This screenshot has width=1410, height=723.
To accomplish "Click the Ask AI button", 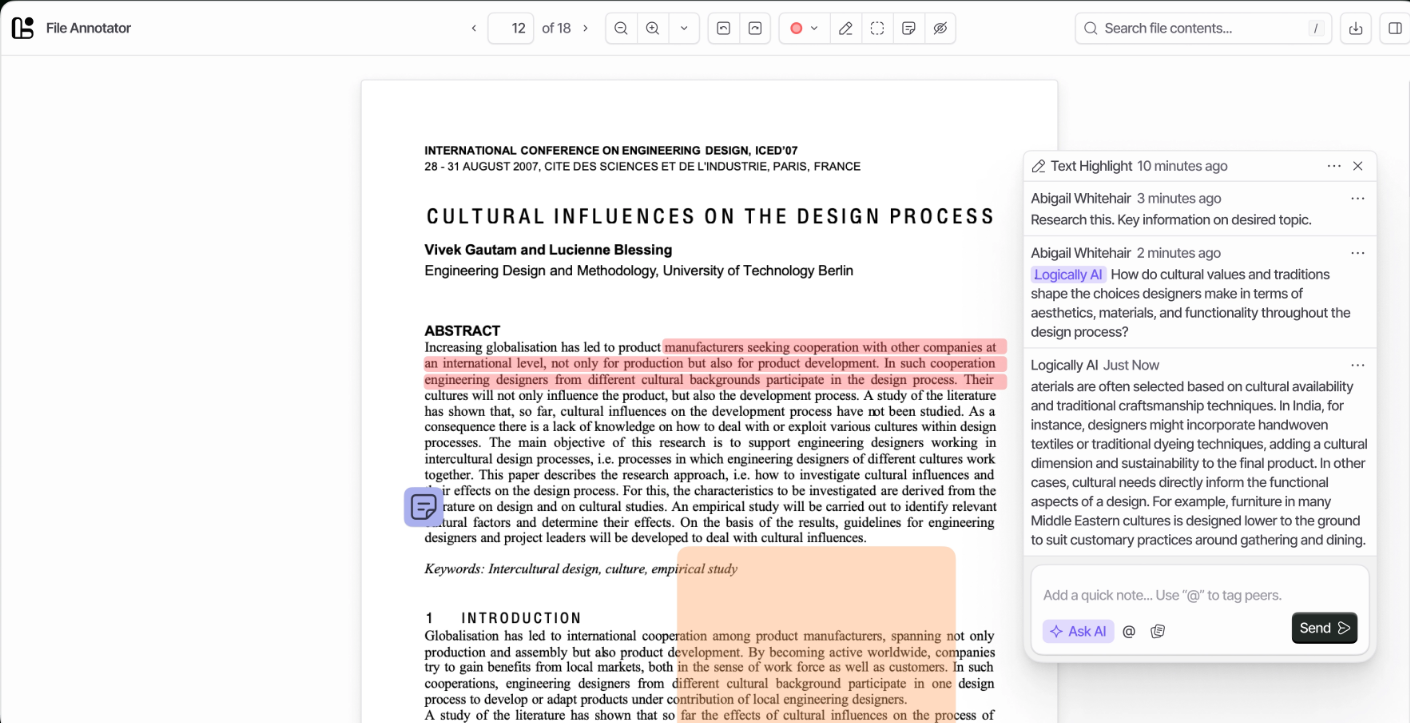I will (x=1078, y=631).
